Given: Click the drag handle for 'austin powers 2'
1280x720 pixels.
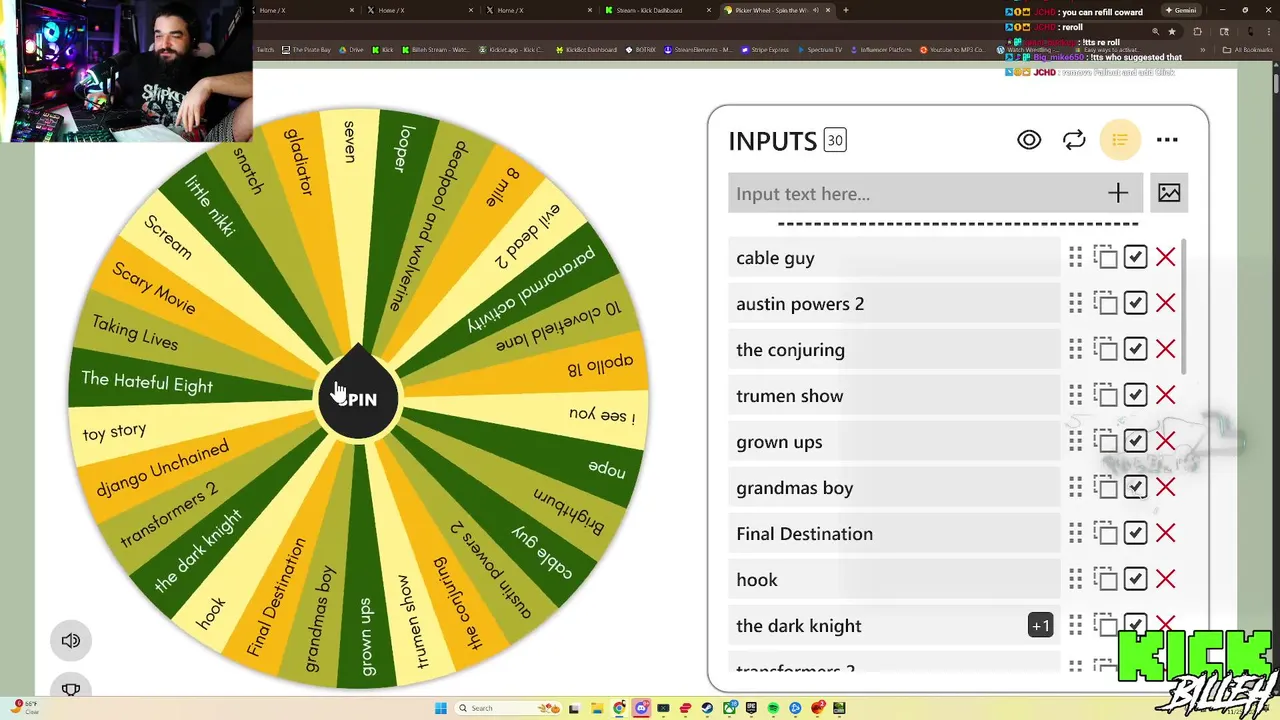Looking at the screenshot, I should pyautogui.click(x=1075, y=304).
